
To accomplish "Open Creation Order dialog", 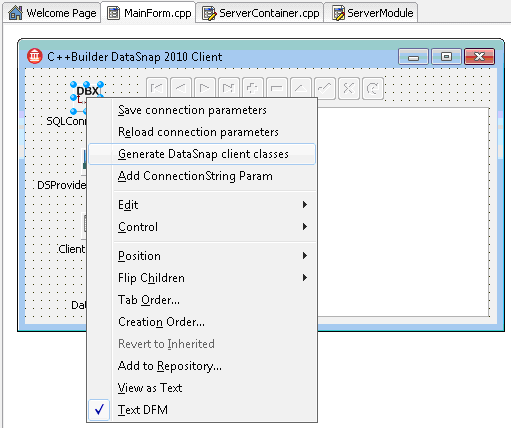I will tap(202, 322).
